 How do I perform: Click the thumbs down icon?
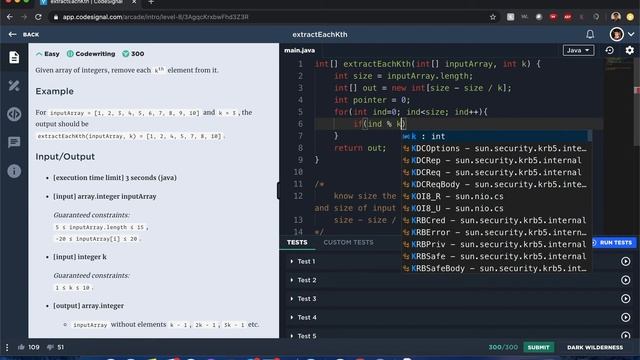pyautogui.click(x=50, y=347)
